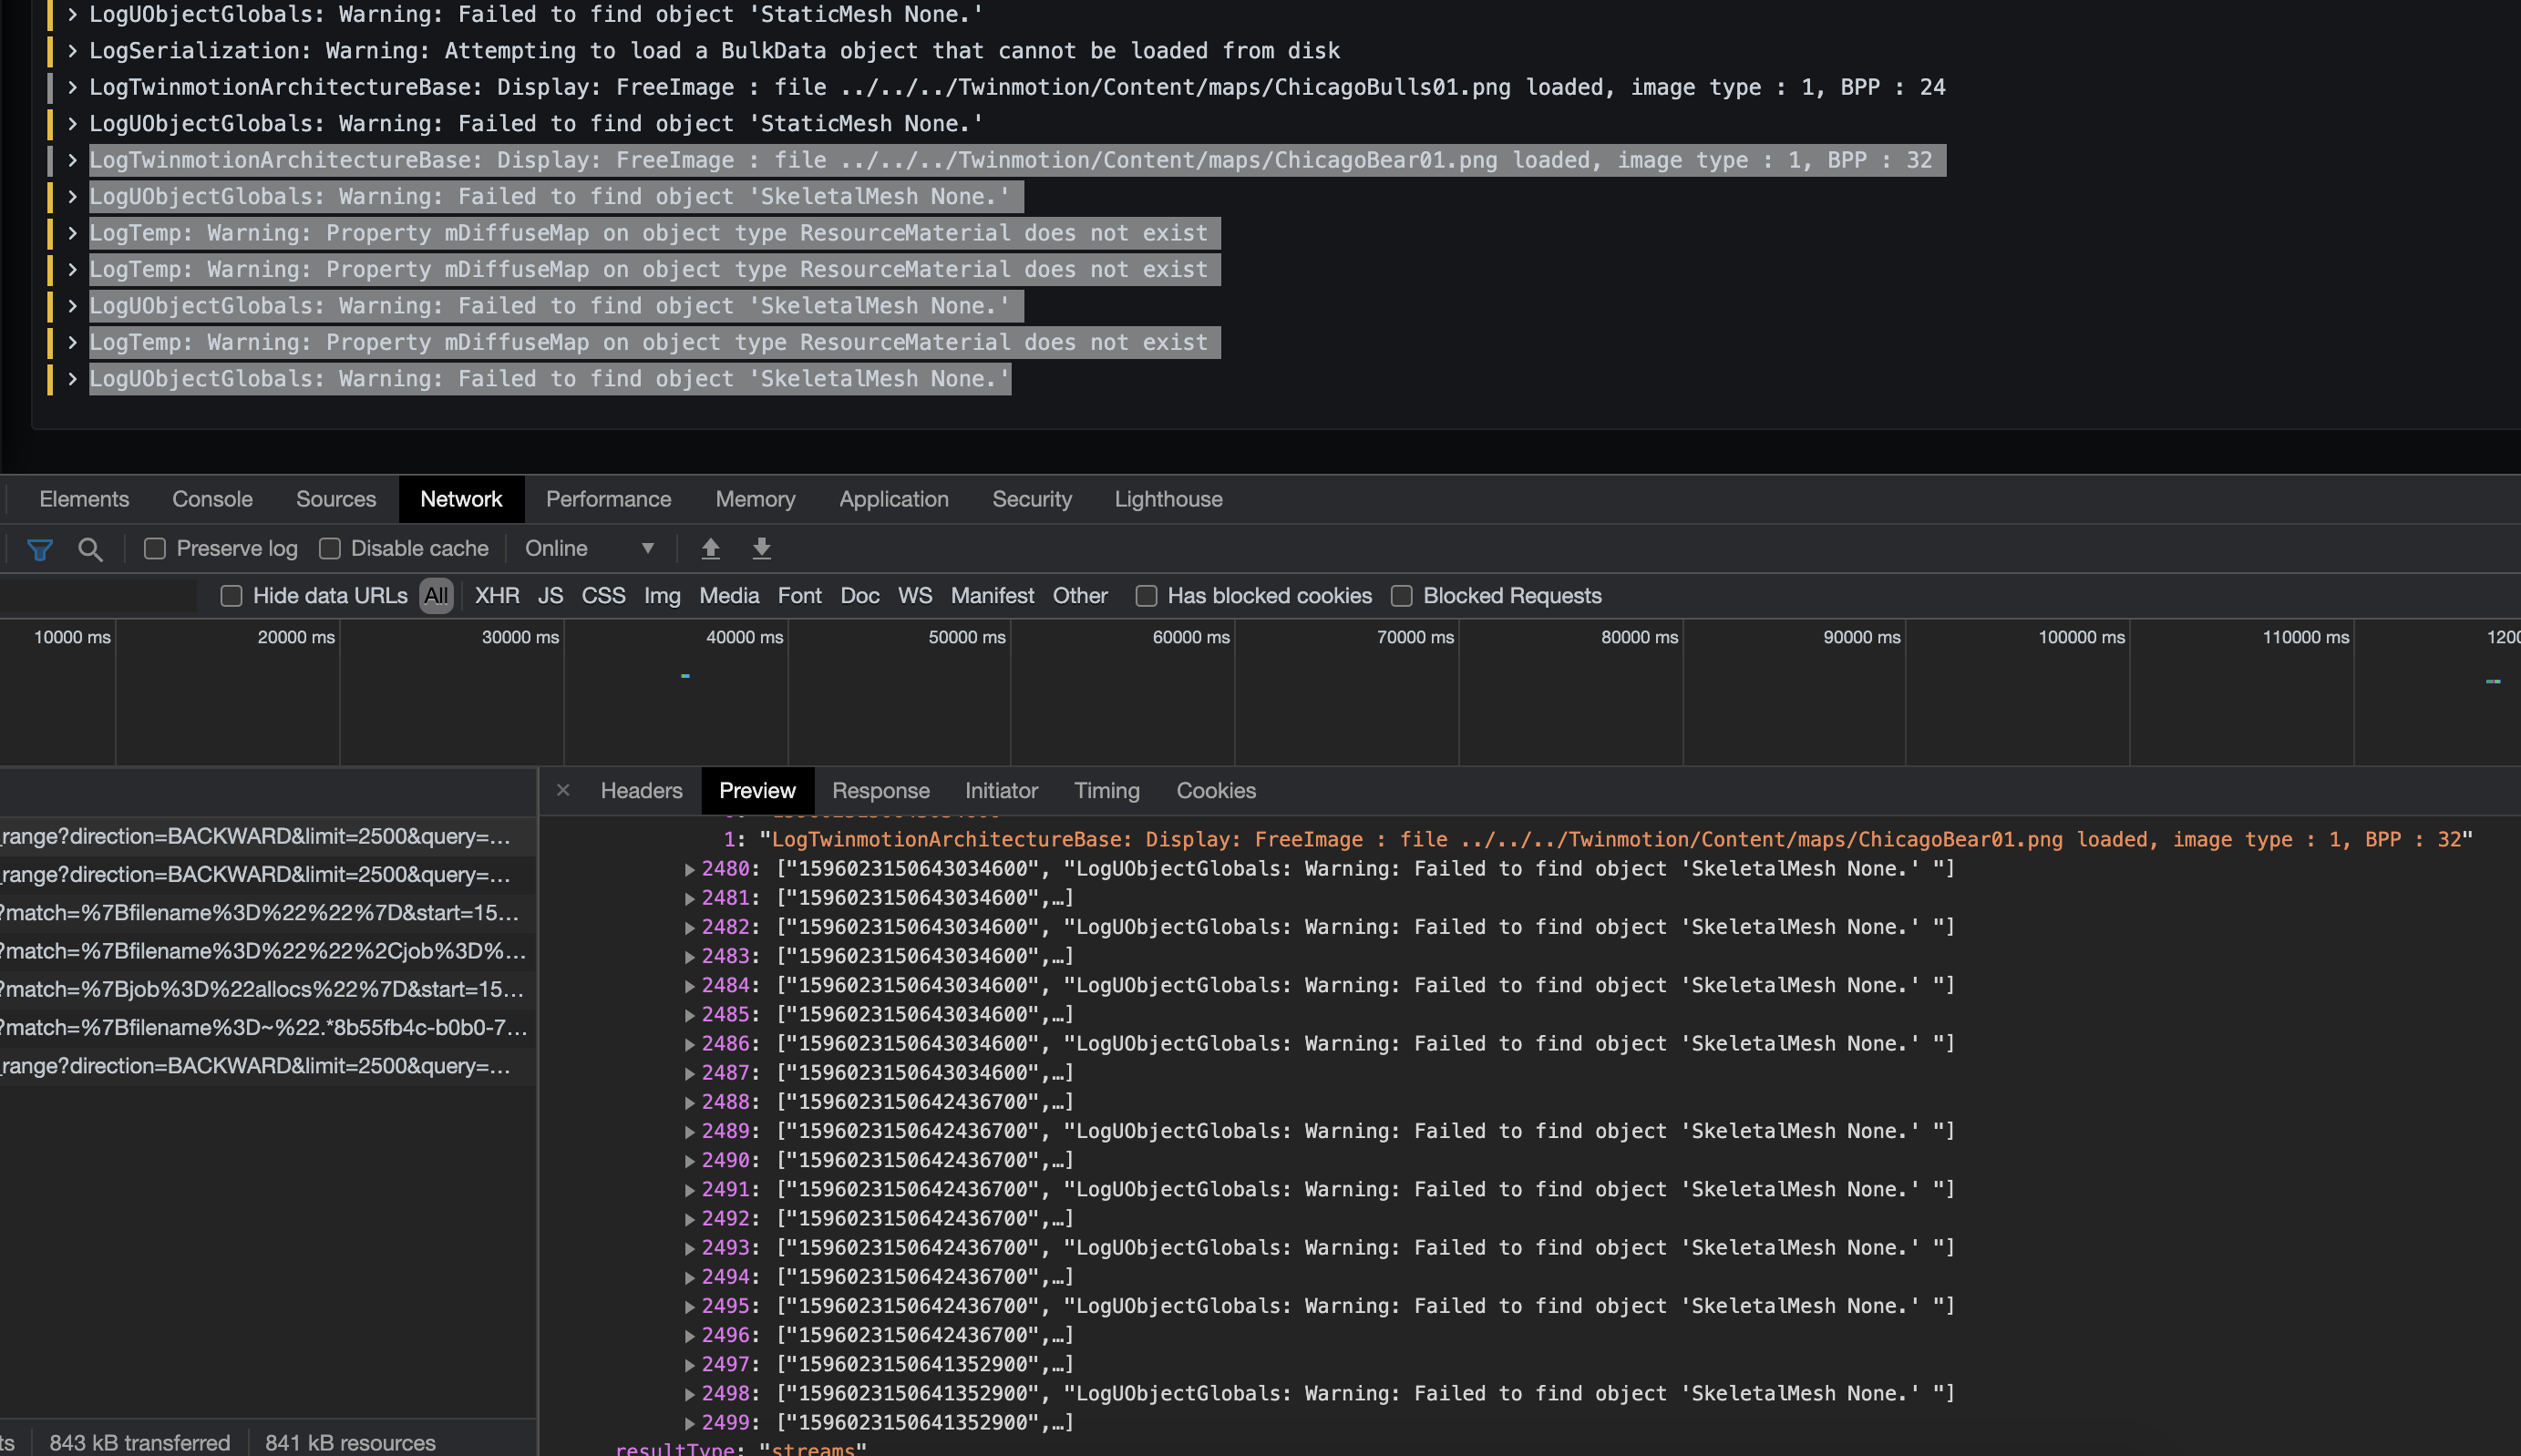Enable the Disable cache option

[330, 548]
